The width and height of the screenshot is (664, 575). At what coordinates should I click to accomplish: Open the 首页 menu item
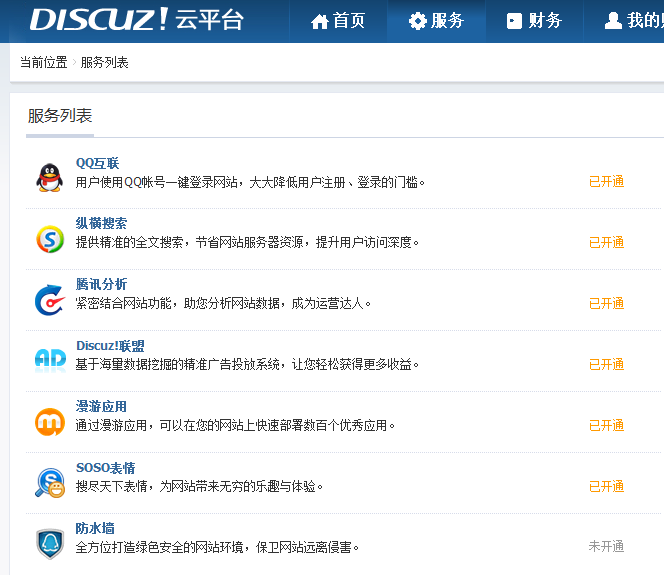pos(338,21)
